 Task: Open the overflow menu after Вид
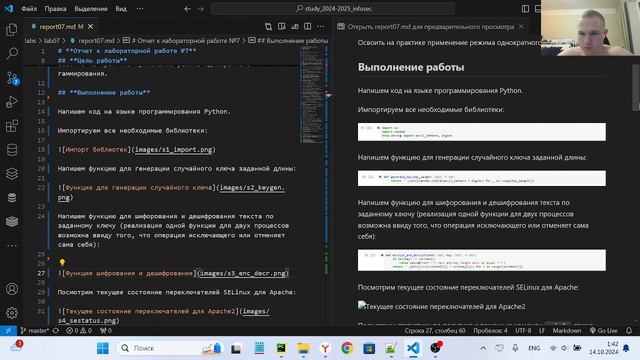click(x=140, y=9)
